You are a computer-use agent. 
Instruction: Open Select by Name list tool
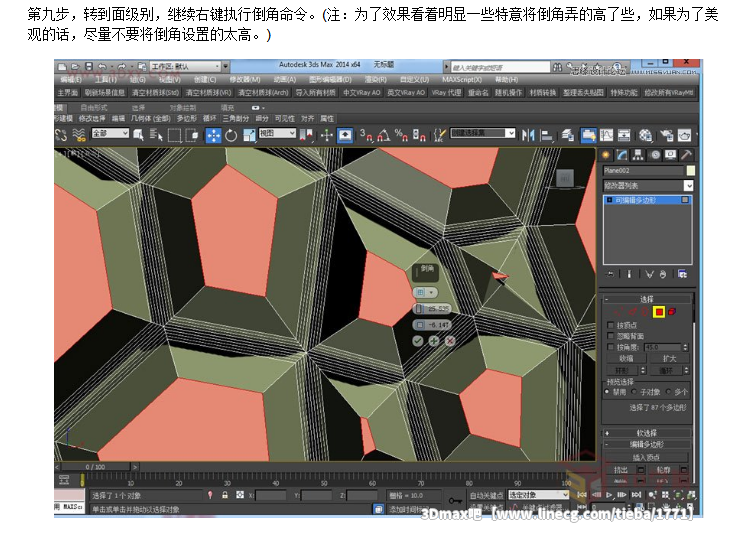(x=156, y=135)
